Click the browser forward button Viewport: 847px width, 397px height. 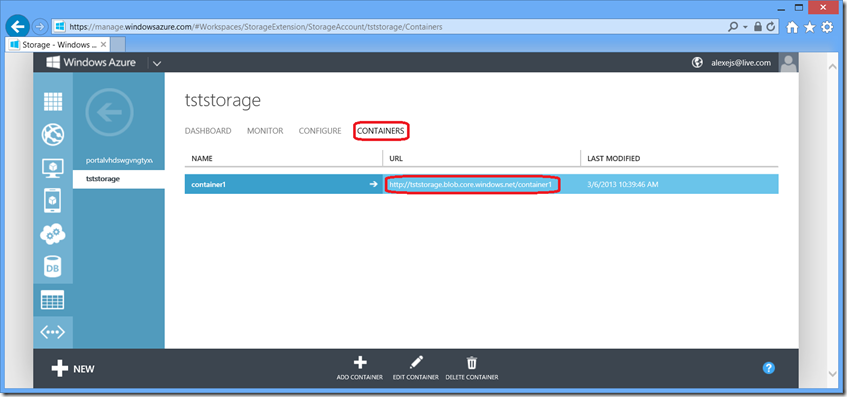pyautogui.click(x=40, y=26)
